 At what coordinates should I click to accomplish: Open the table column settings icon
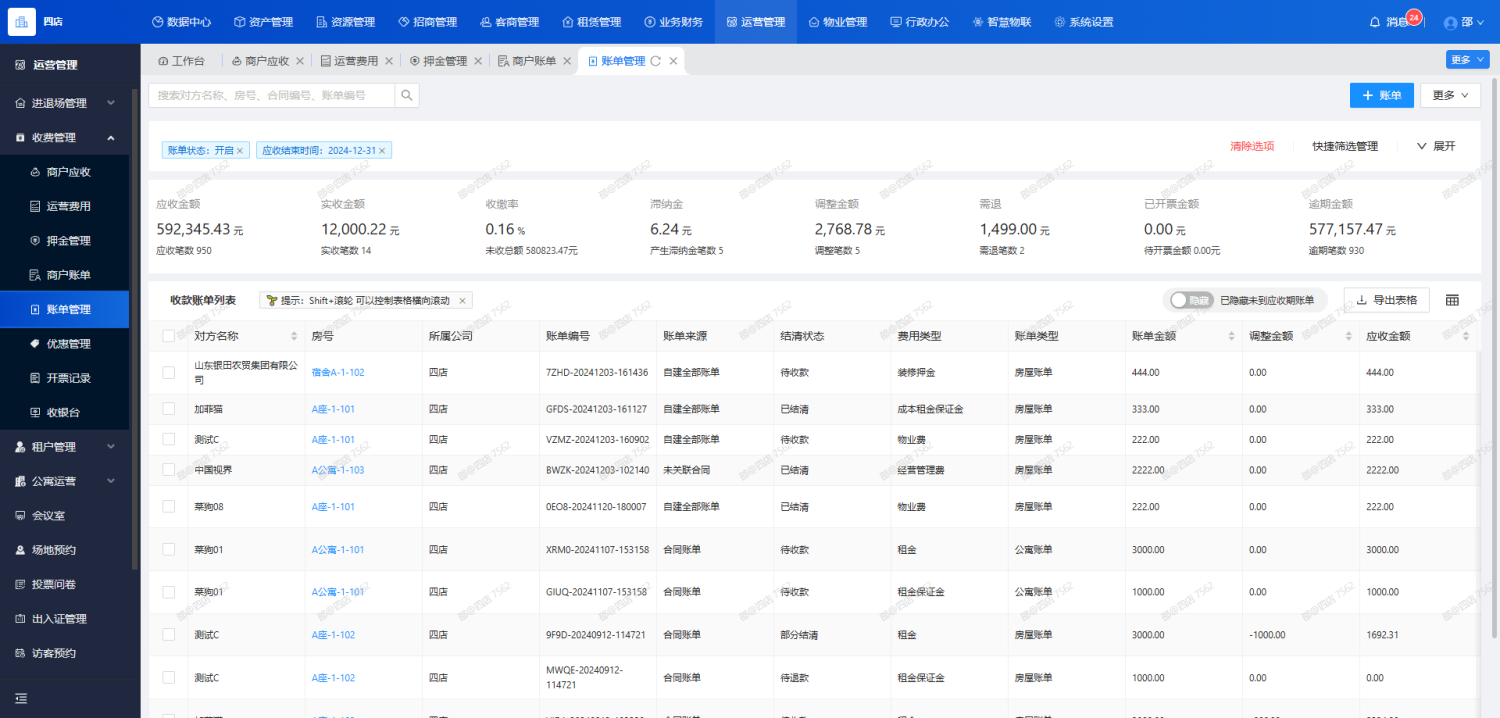point(1452,300)
